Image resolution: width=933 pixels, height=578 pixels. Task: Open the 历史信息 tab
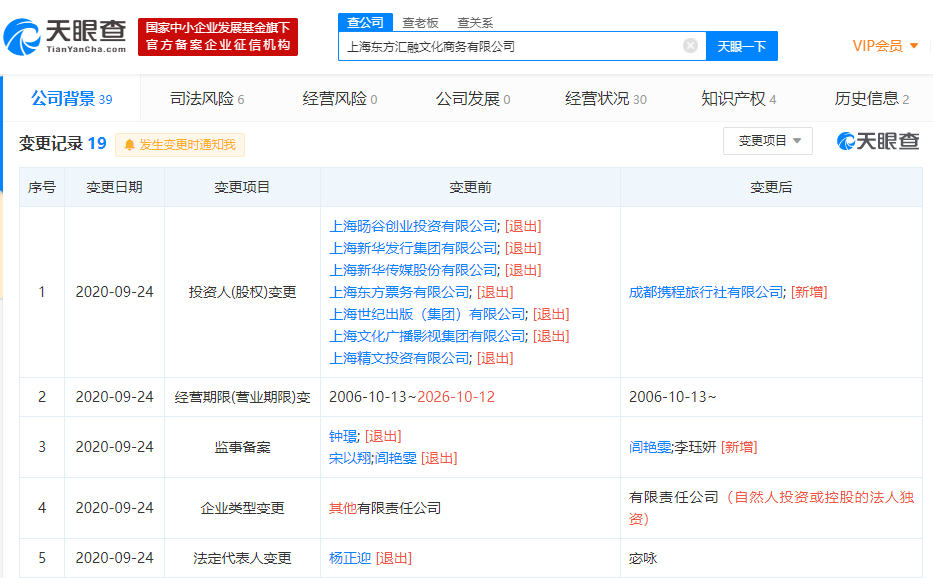tap(871, 98)
